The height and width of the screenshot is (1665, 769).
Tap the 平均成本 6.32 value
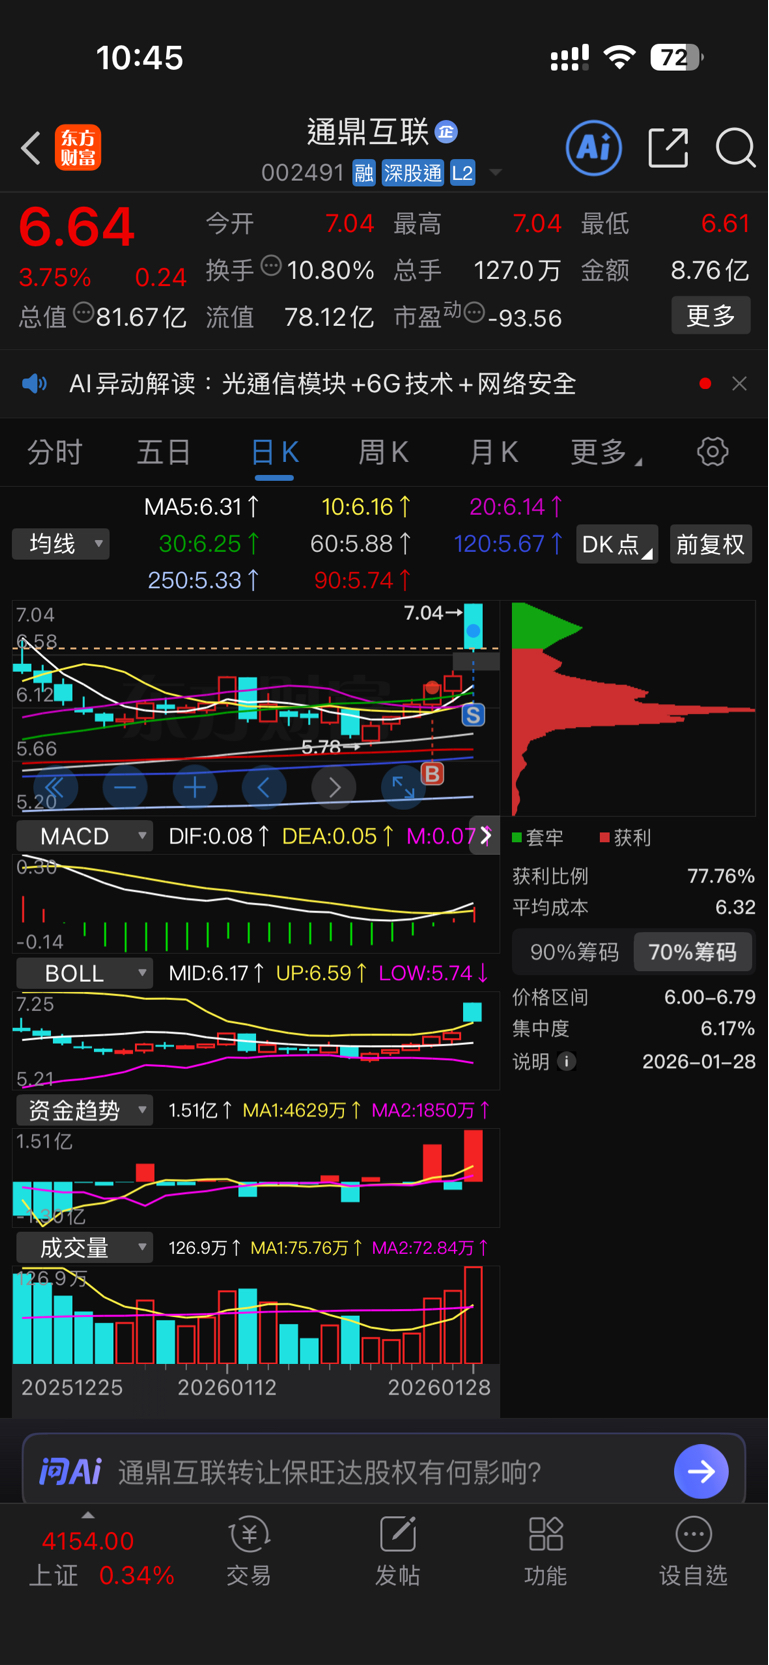click(x=735, y=908)
